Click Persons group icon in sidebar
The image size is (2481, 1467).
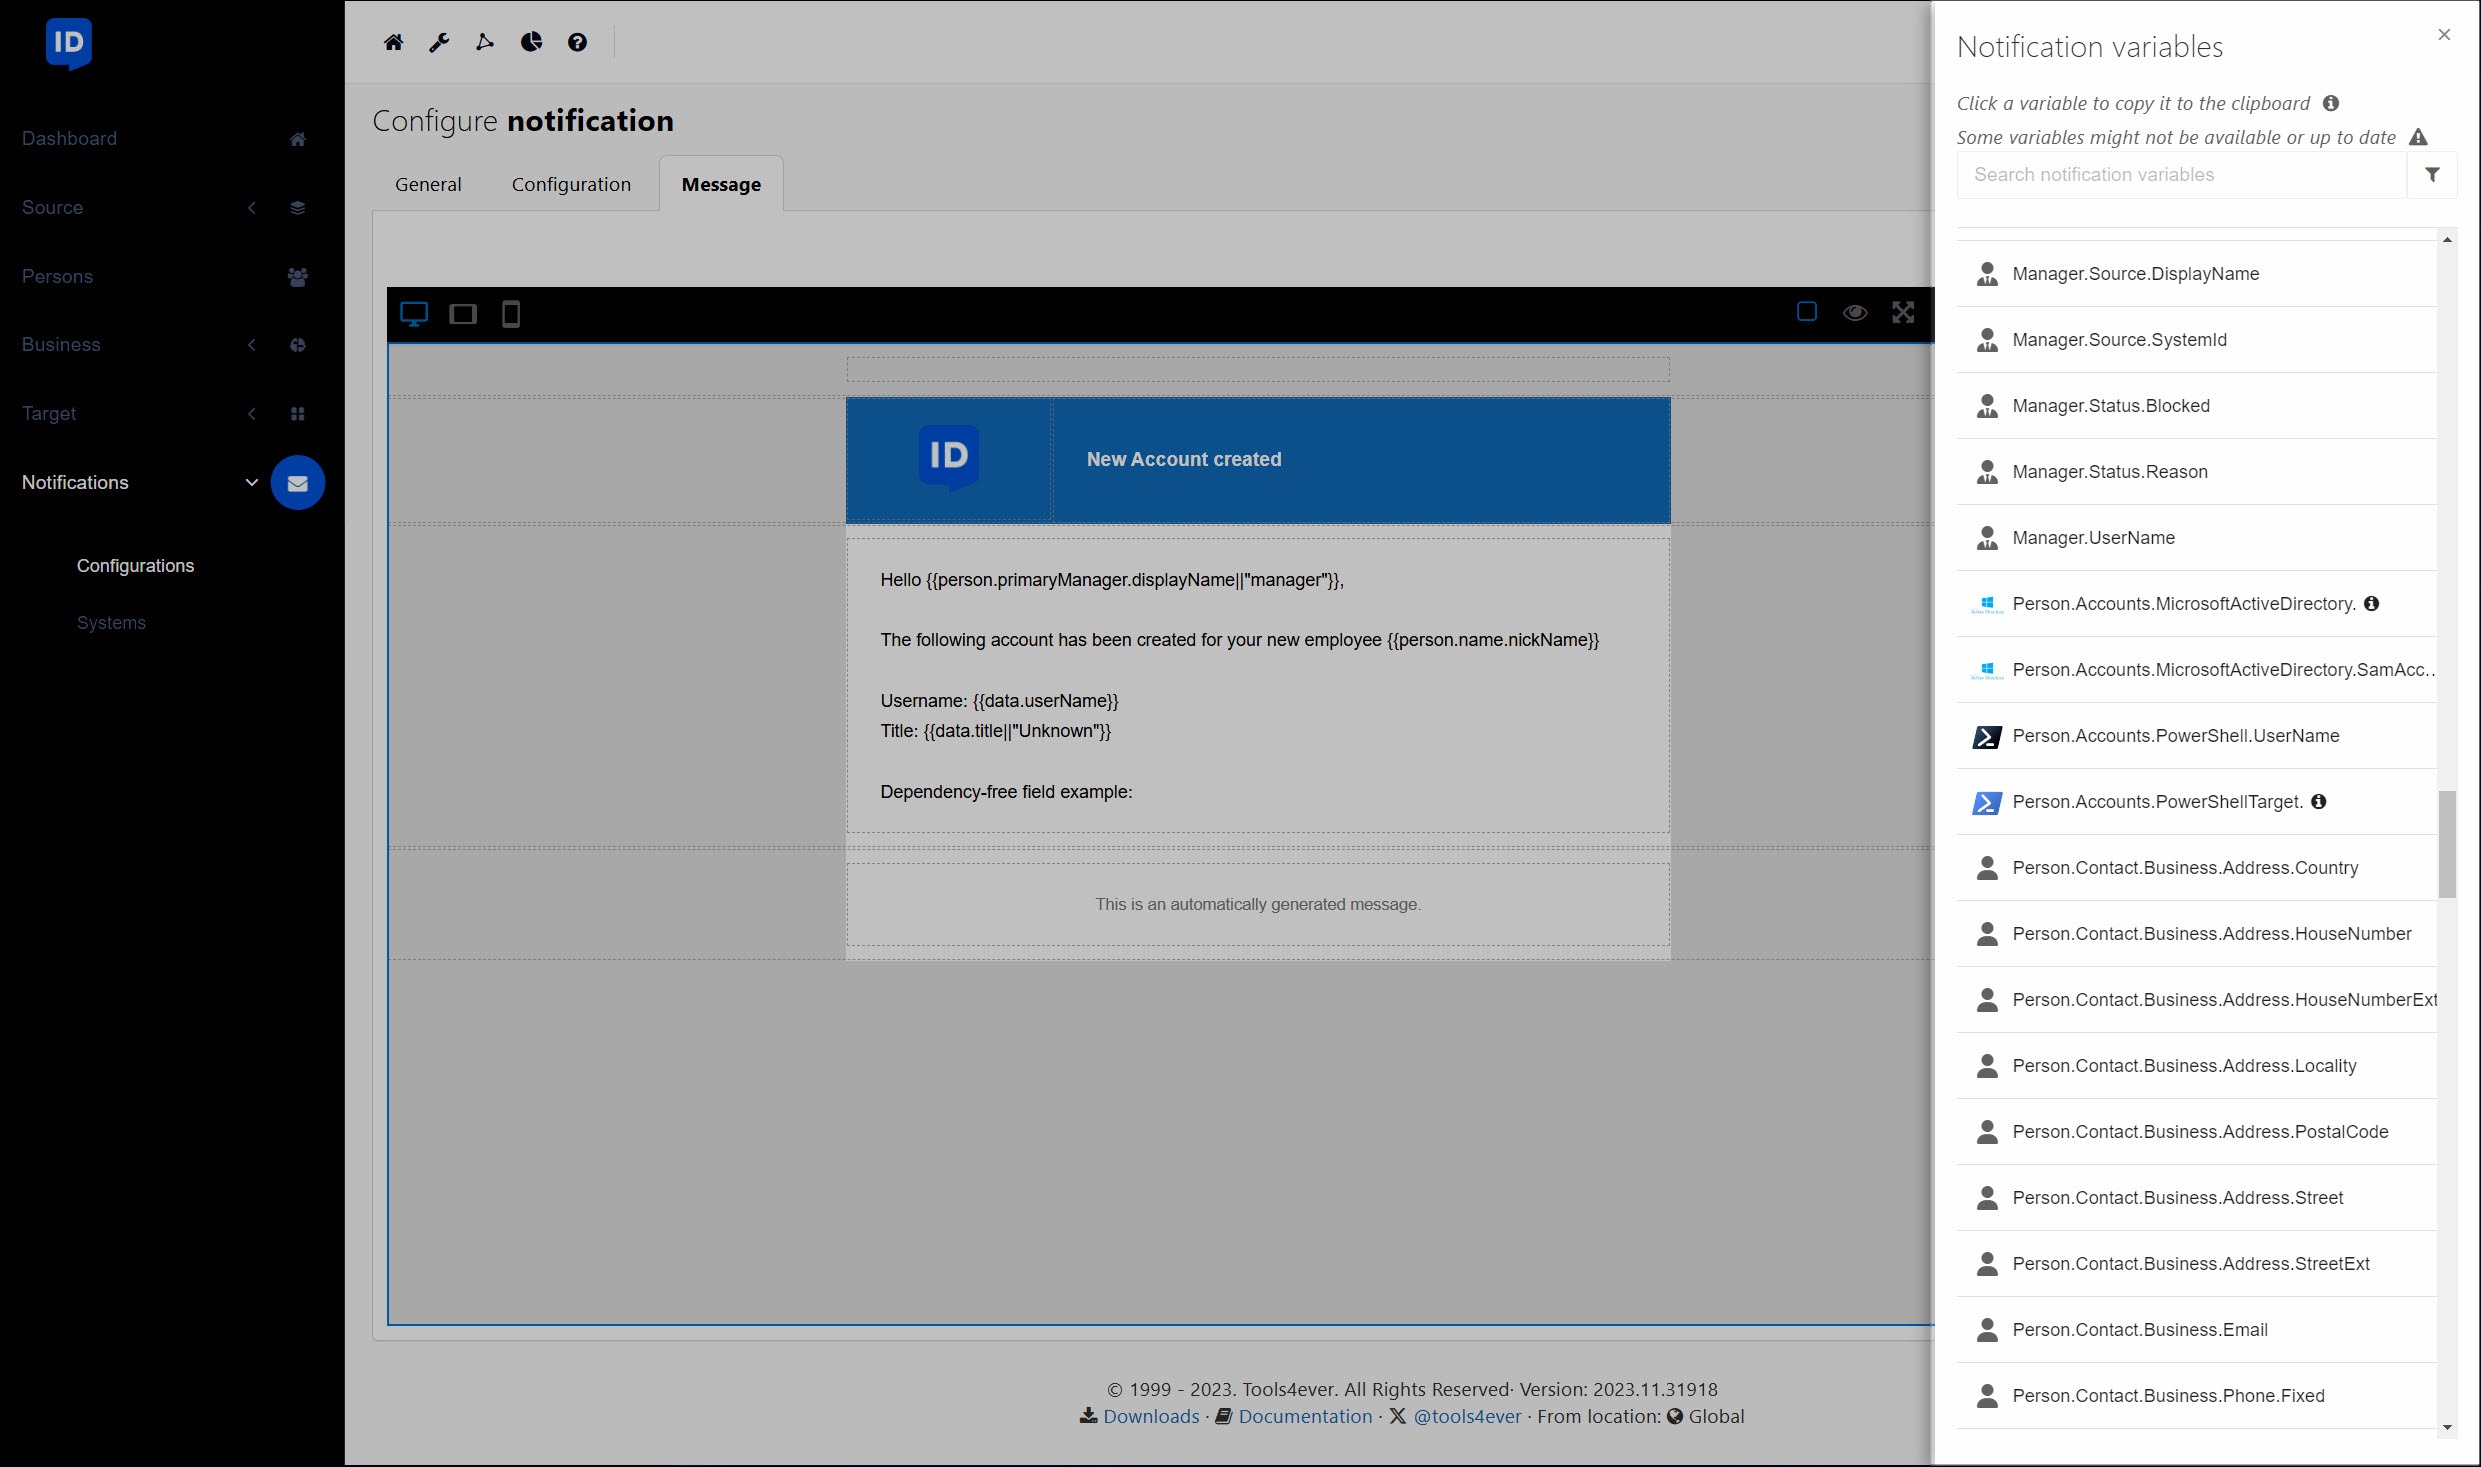(298, 277)
